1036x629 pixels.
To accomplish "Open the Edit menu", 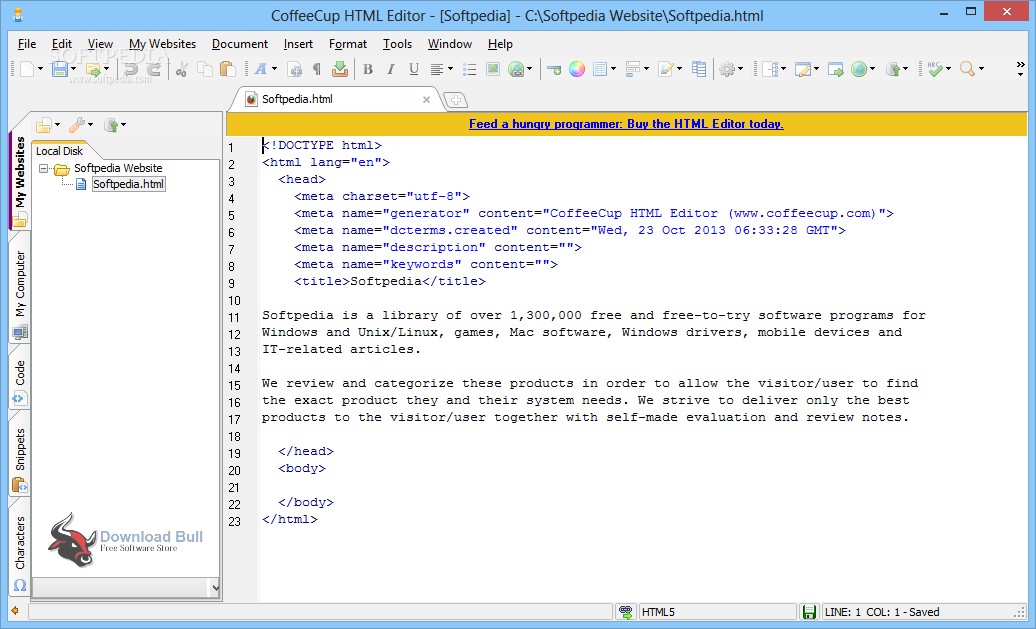I will point(62,44).
